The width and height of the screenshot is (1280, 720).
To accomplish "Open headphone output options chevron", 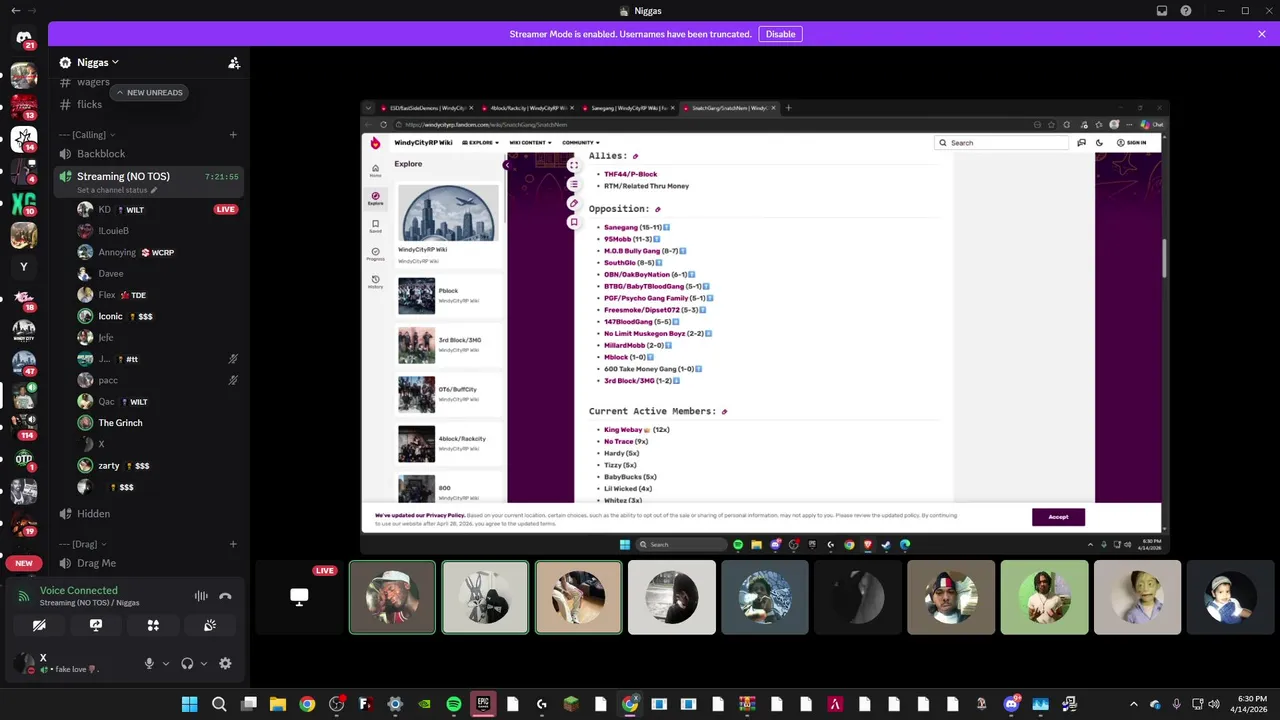I will coord(204,663).
